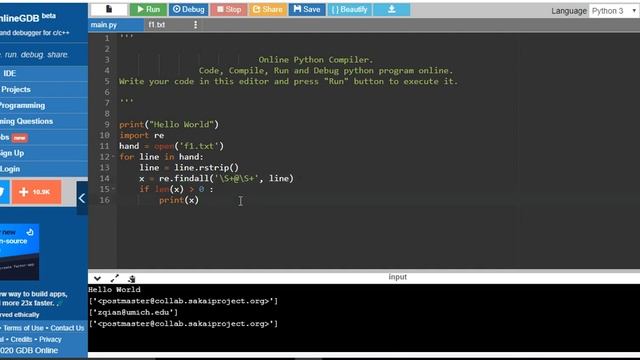This screenshot has height=360, width=640.
Task: Click the new file icon button
Action: tap(109, 9)
